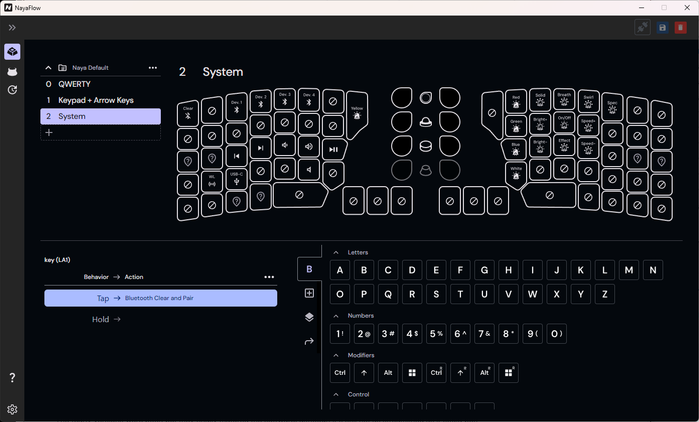
Task: Select the System layer
Action: click(100, 116)
